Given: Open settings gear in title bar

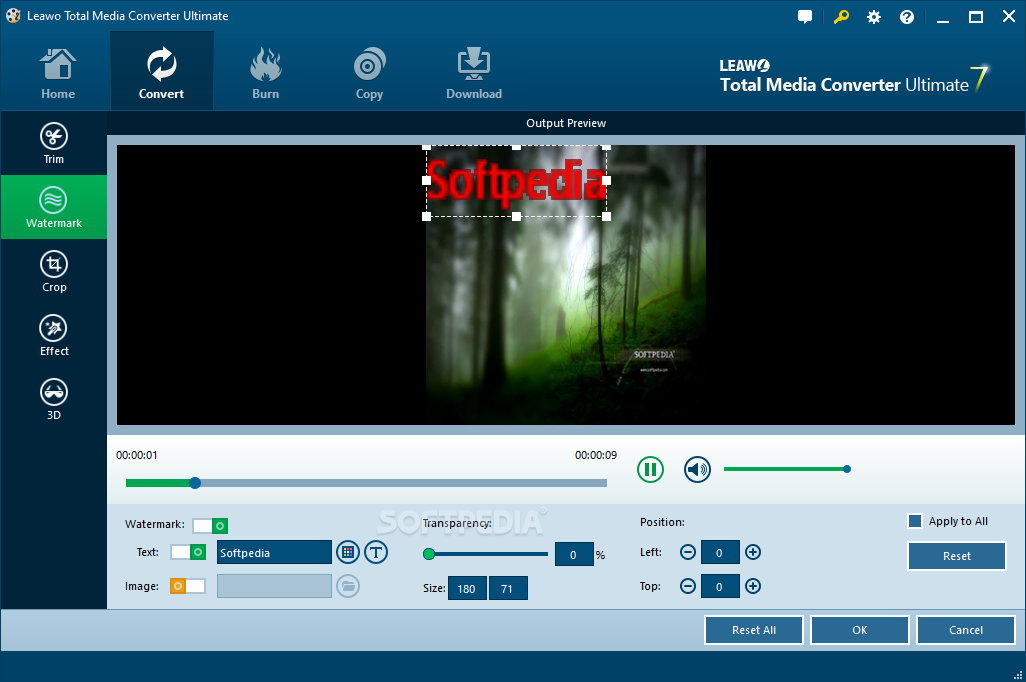Looking at the screenshot, I should tap(874, 17).
